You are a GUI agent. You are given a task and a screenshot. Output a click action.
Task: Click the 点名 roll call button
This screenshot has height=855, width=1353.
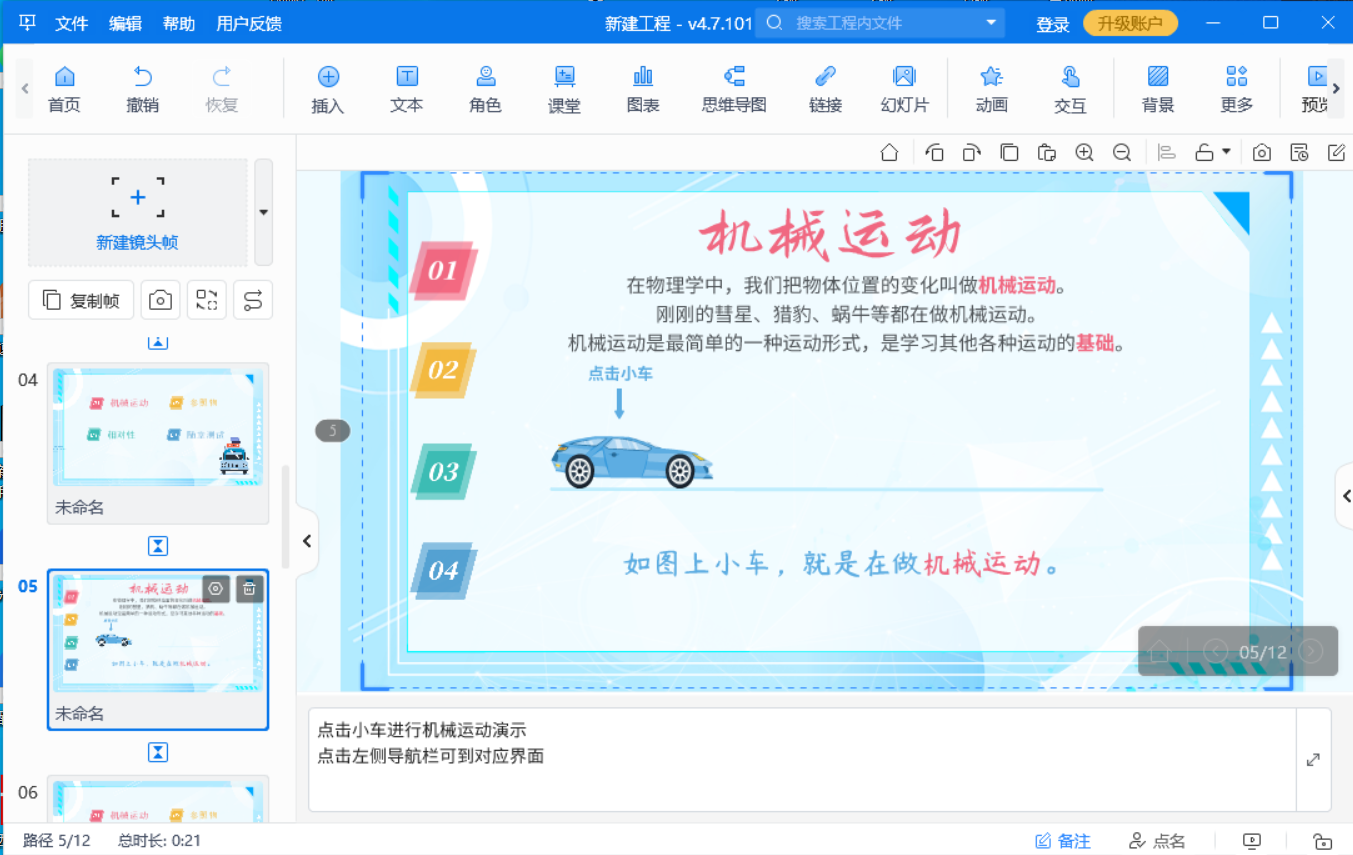click(x=1157, y=841)
